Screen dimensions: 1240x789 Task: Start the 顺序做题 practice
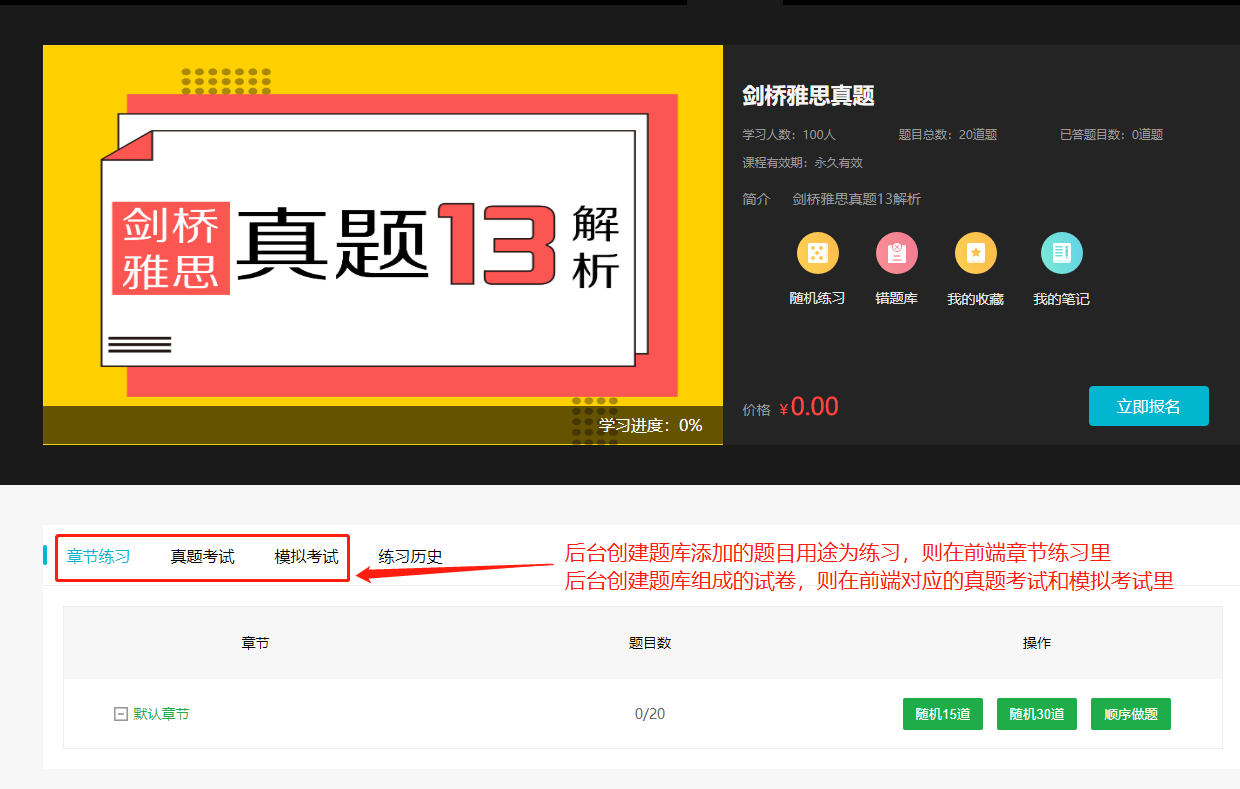[1131, 714]
